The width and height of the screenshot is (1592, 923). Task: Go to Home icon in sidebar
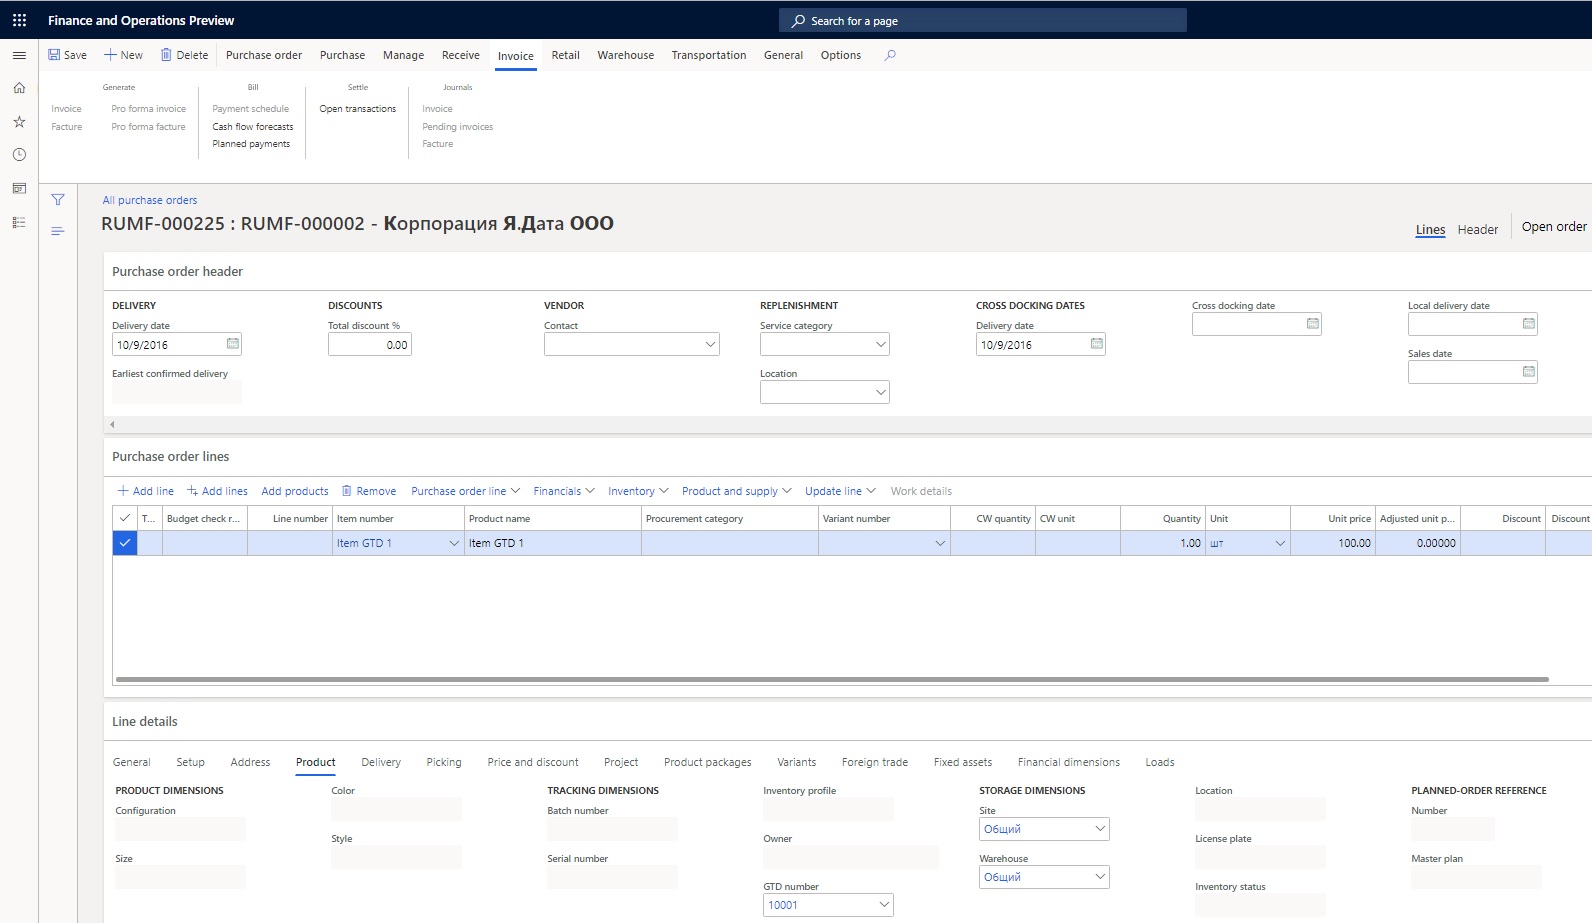tap(19, 88)
